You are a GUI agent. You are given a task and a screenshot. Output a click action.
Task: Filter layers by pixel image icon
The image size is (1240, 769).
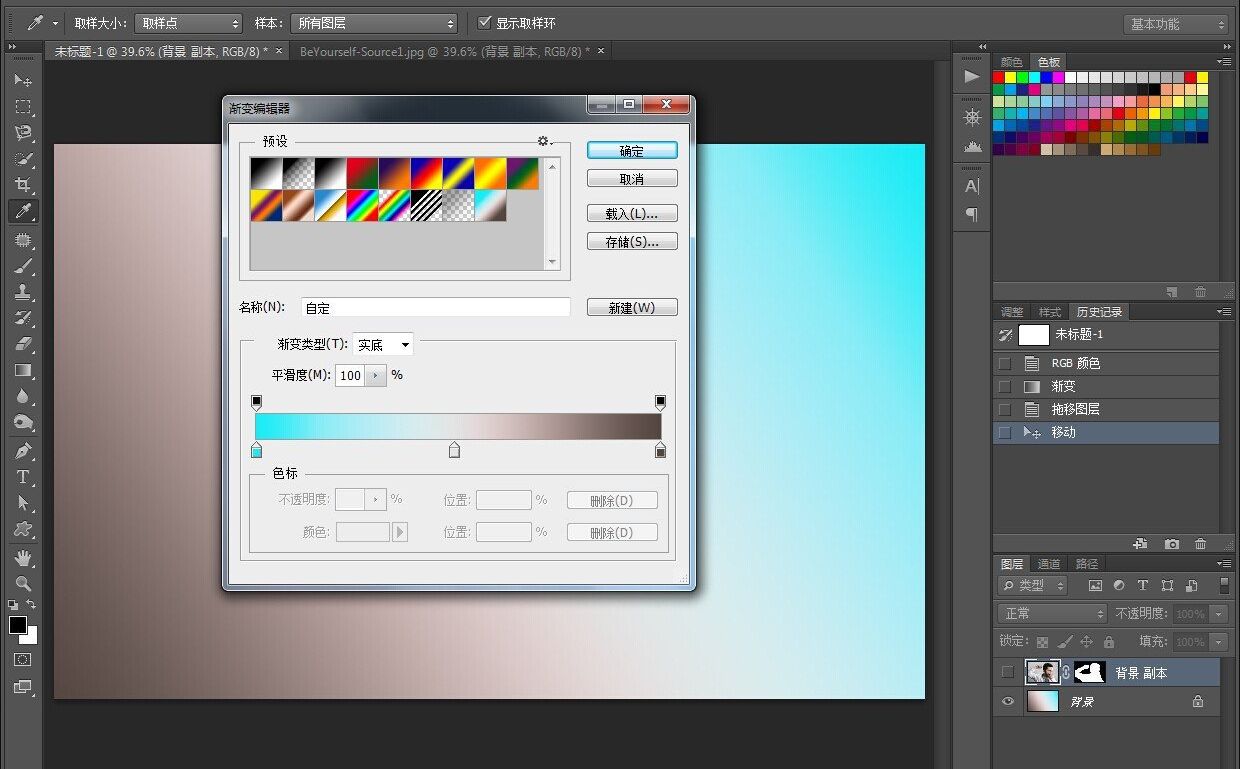[x=1095, y=586]
